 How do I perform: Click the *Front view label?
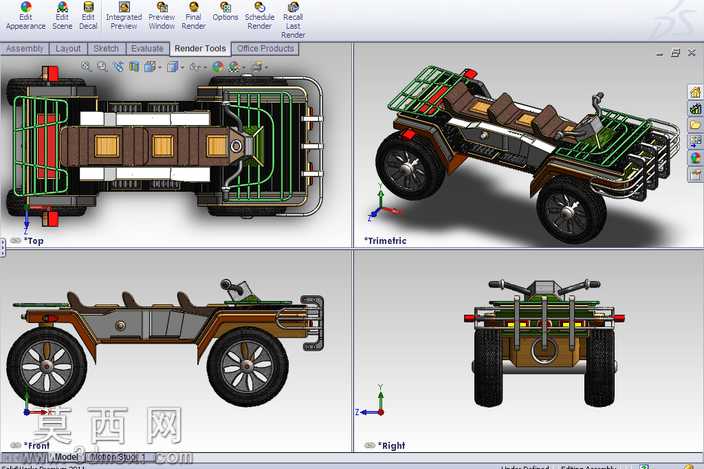coord(37,446)
